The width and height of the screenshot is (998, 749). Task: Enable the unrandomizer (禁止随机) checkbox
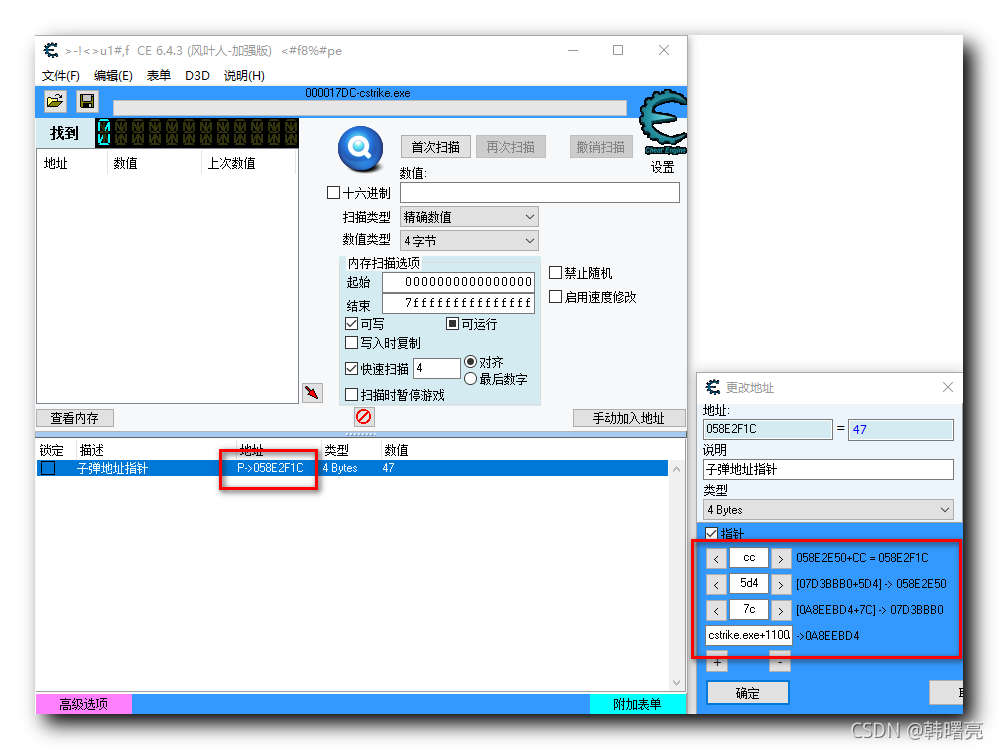pos(556,272)
